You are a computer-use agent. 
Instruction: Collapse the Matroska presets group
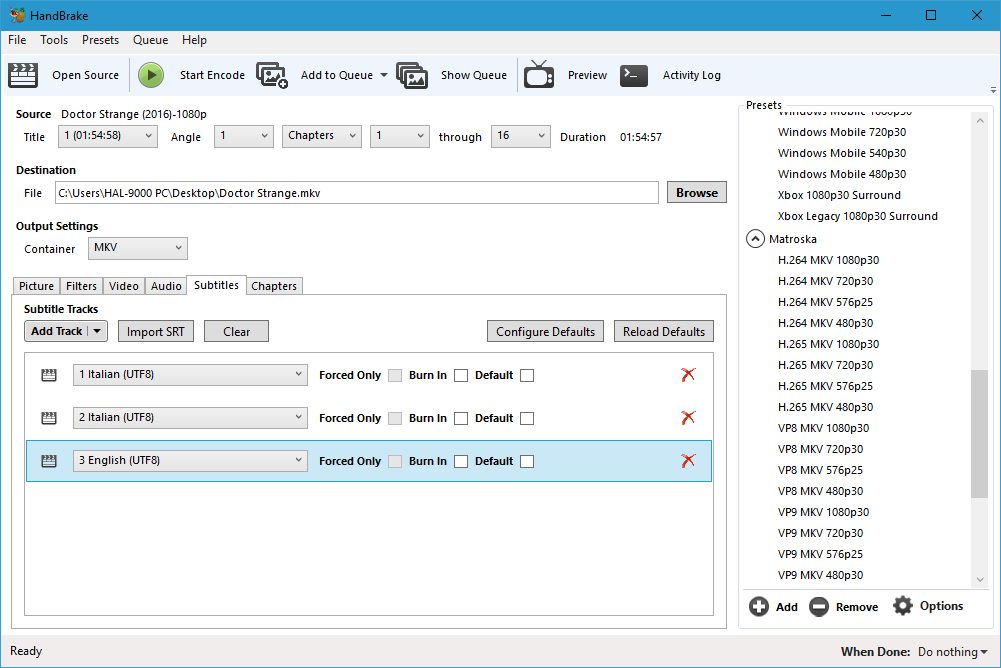pos(755,239)
